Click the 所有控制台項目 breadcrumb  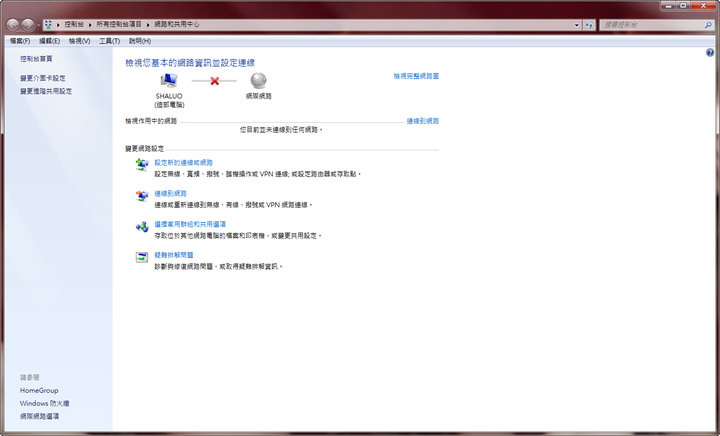click(118, 24)
